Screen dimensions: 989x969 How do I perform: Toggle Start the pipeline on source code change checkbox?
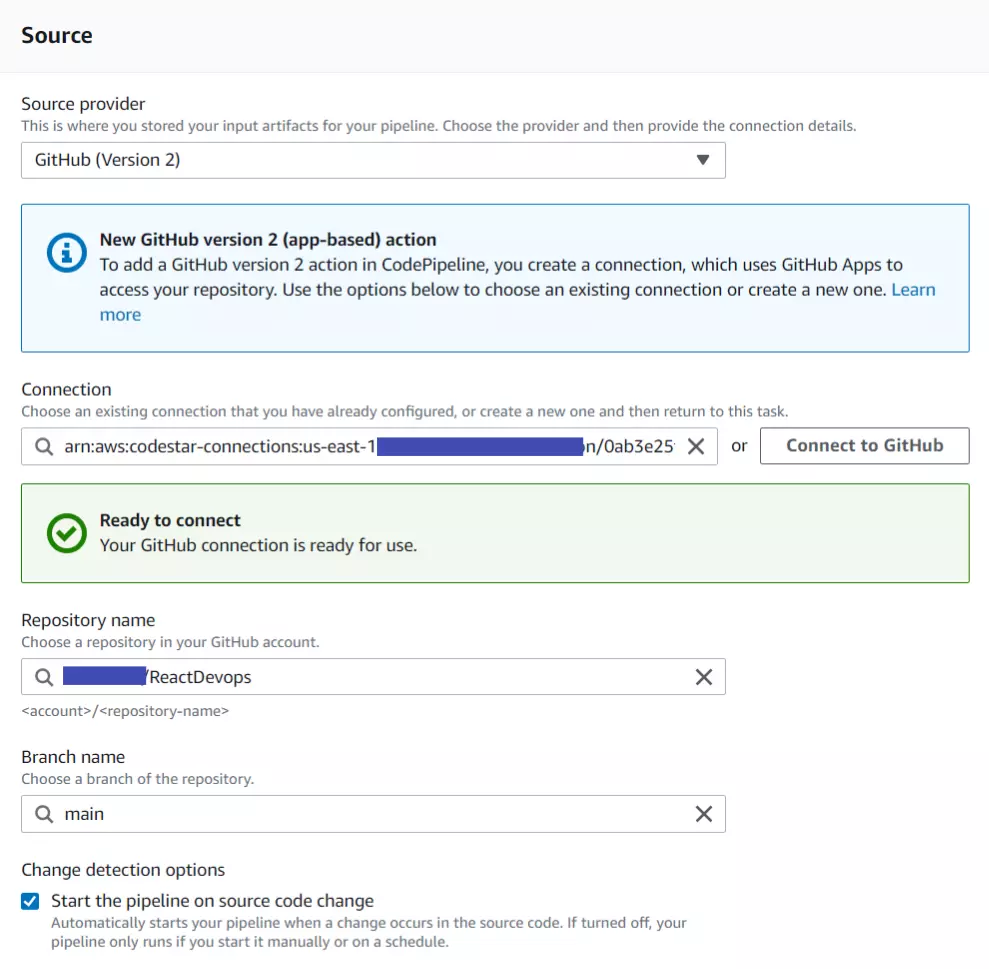30,901
